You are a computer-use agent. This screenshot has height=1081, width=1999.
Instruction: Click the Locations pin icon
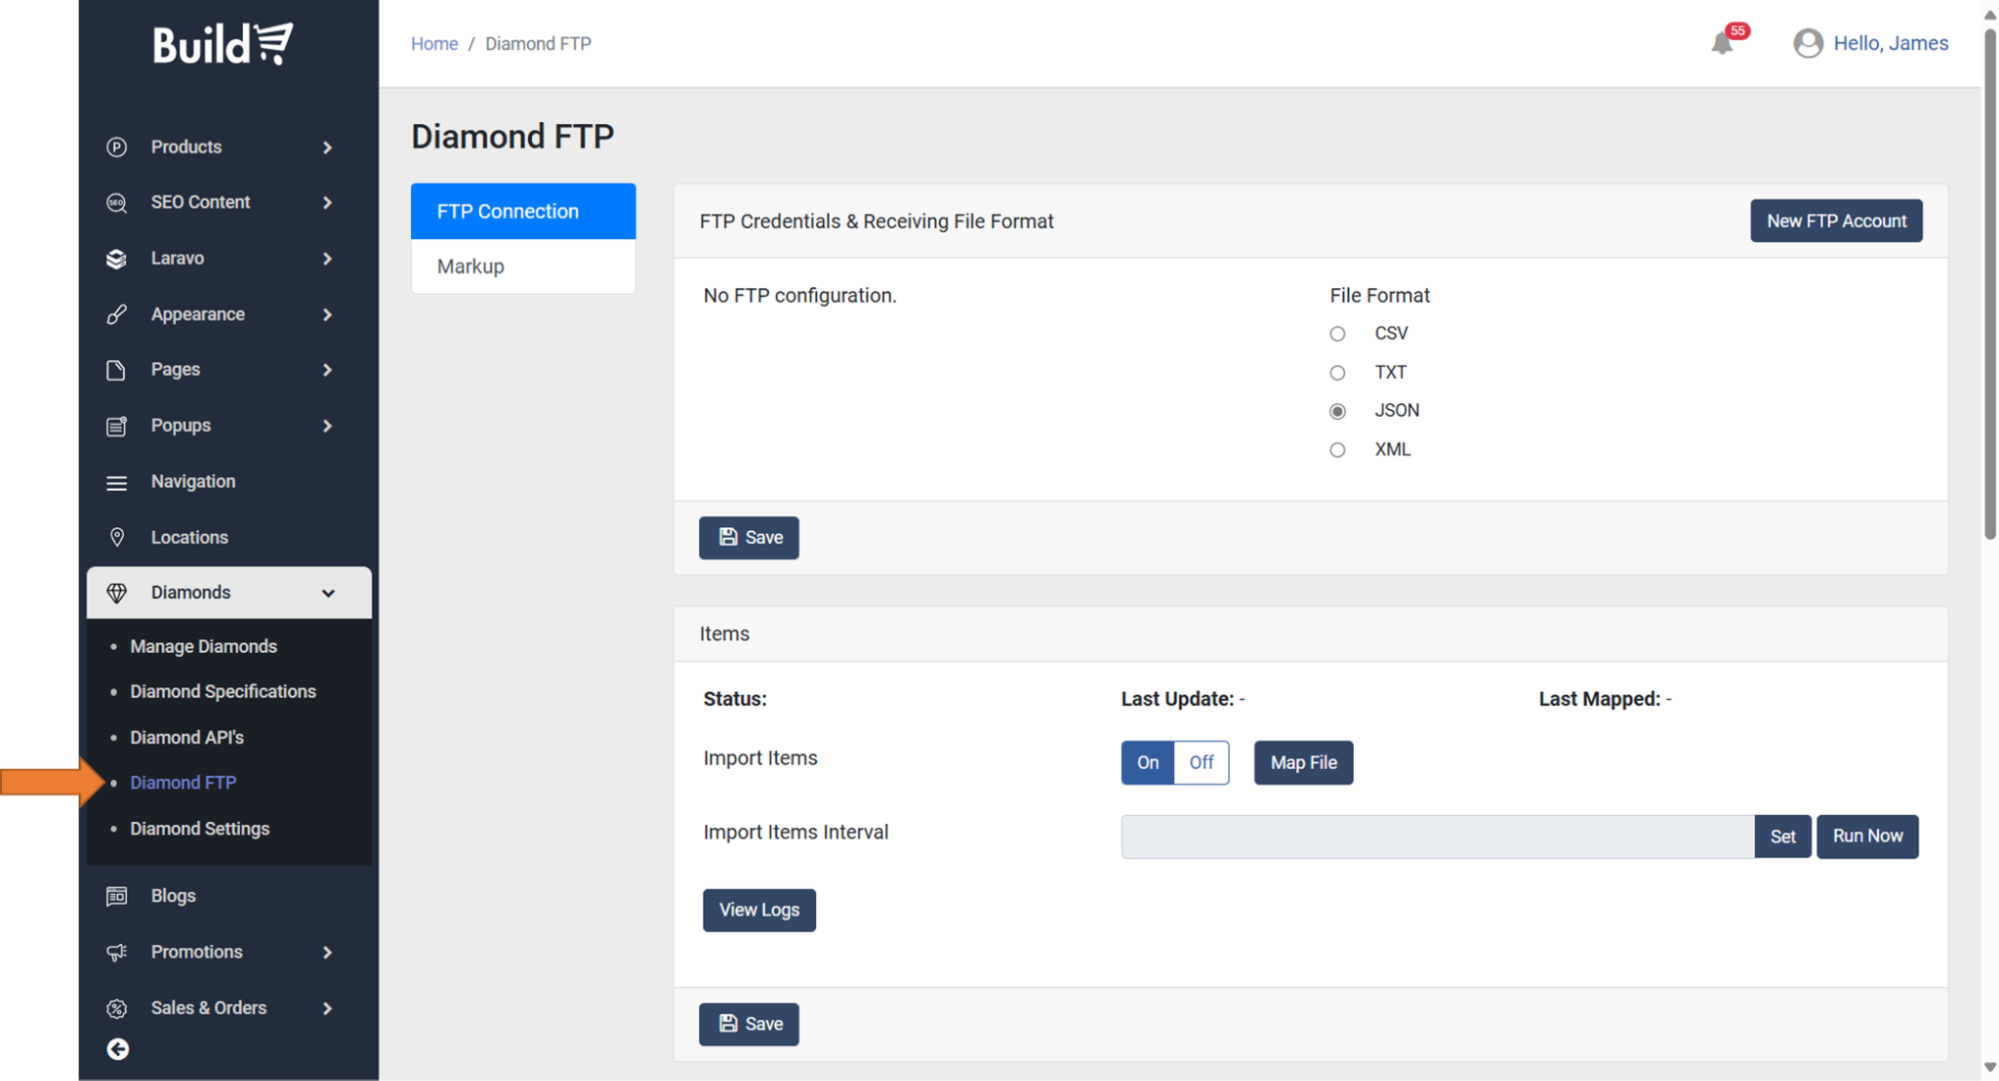(117, 537)
